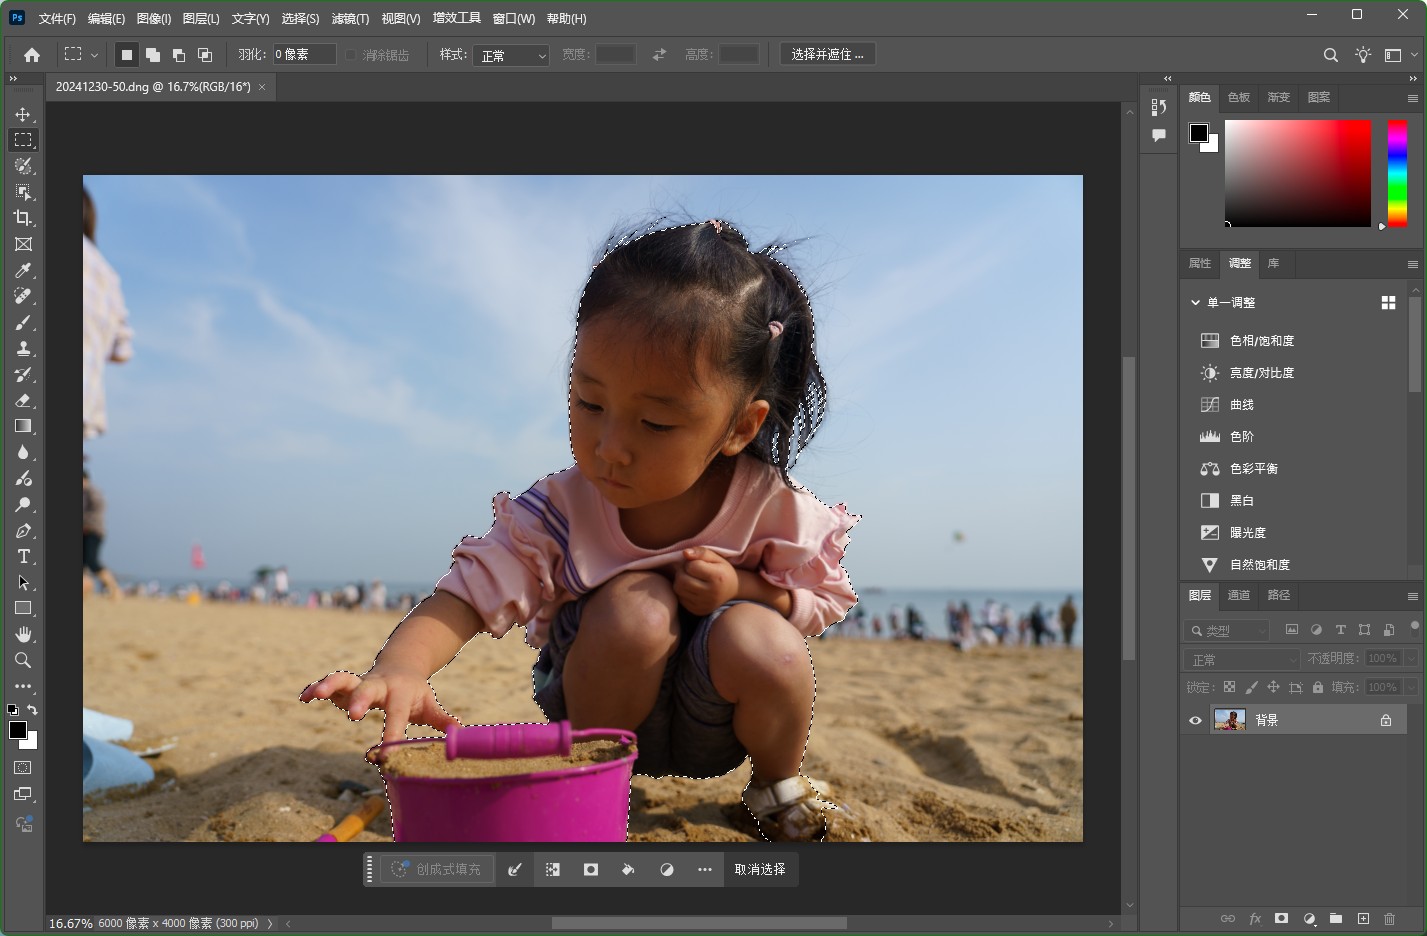Open the Layers panel flyout menu

pyautogui.click(x=1412, y=596)
